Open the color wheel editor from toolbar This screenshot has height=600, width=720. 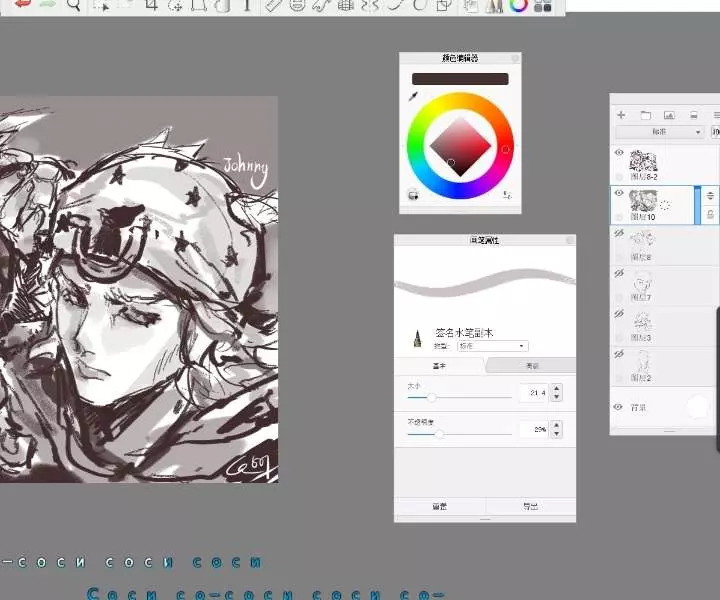click(518, 6)
